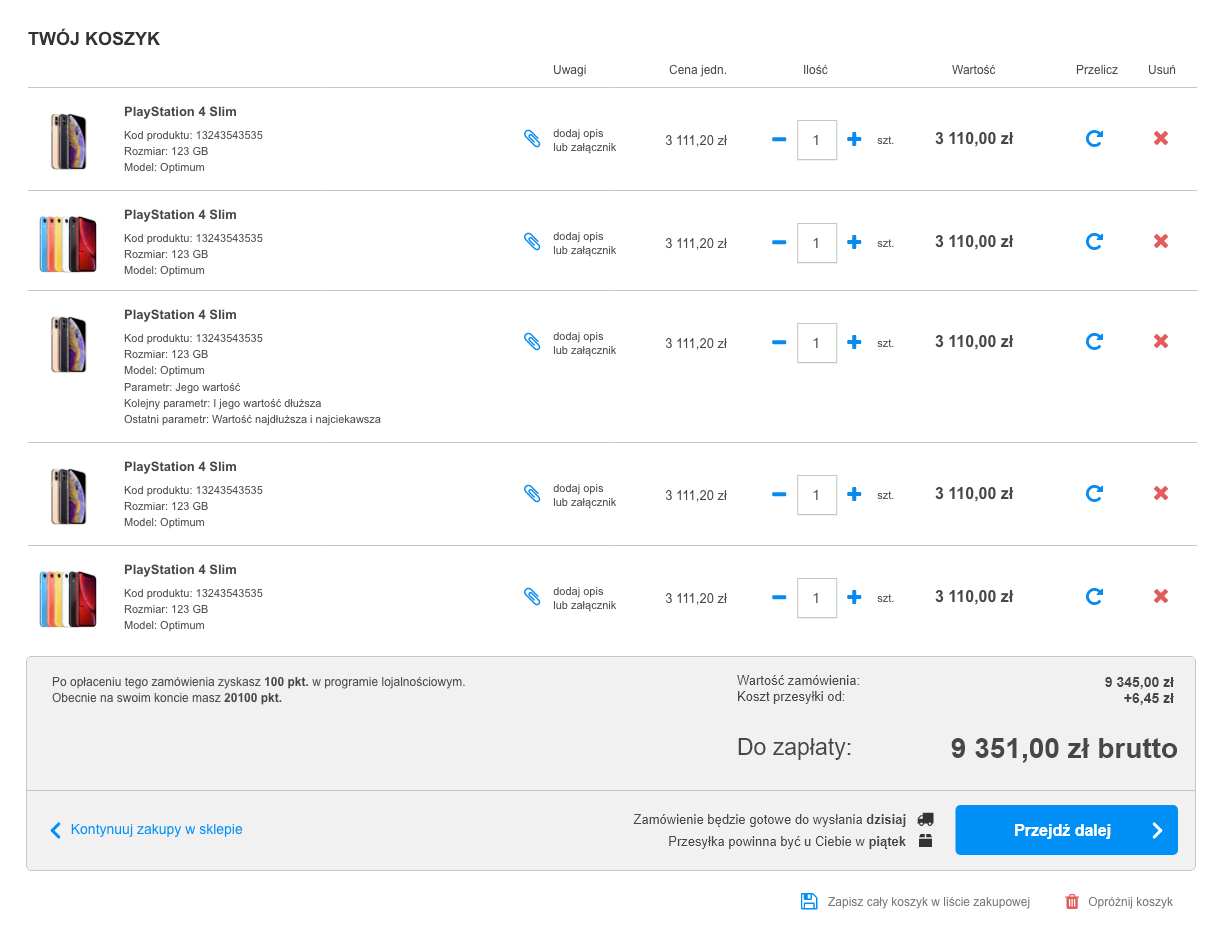
Task: Click the paperclip icon in last cart row
Action: 532,597
